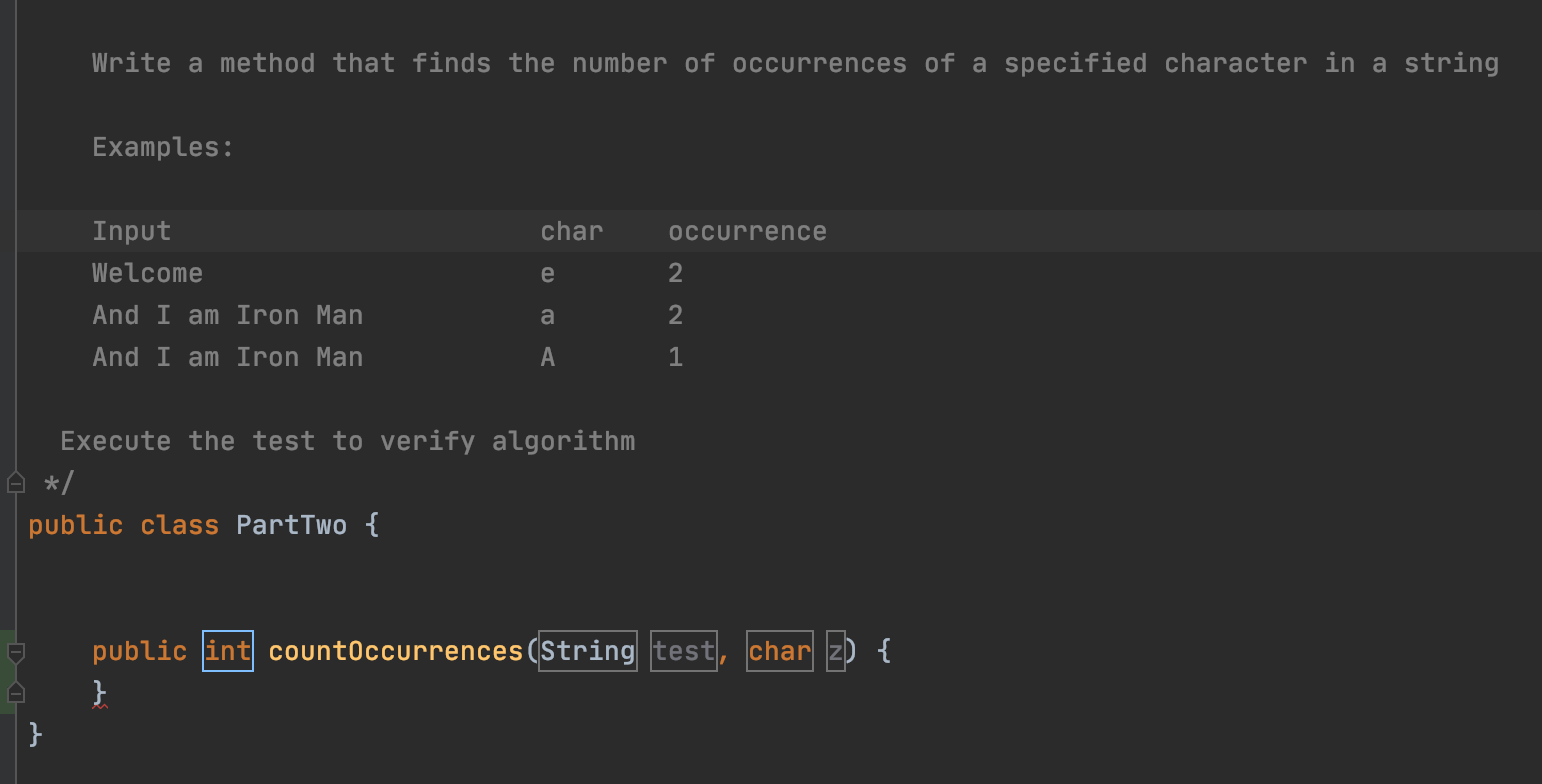Screen dimensions: 1542x784
Task: Click the word Welcome in comment table
Action: tap(147, 273)
